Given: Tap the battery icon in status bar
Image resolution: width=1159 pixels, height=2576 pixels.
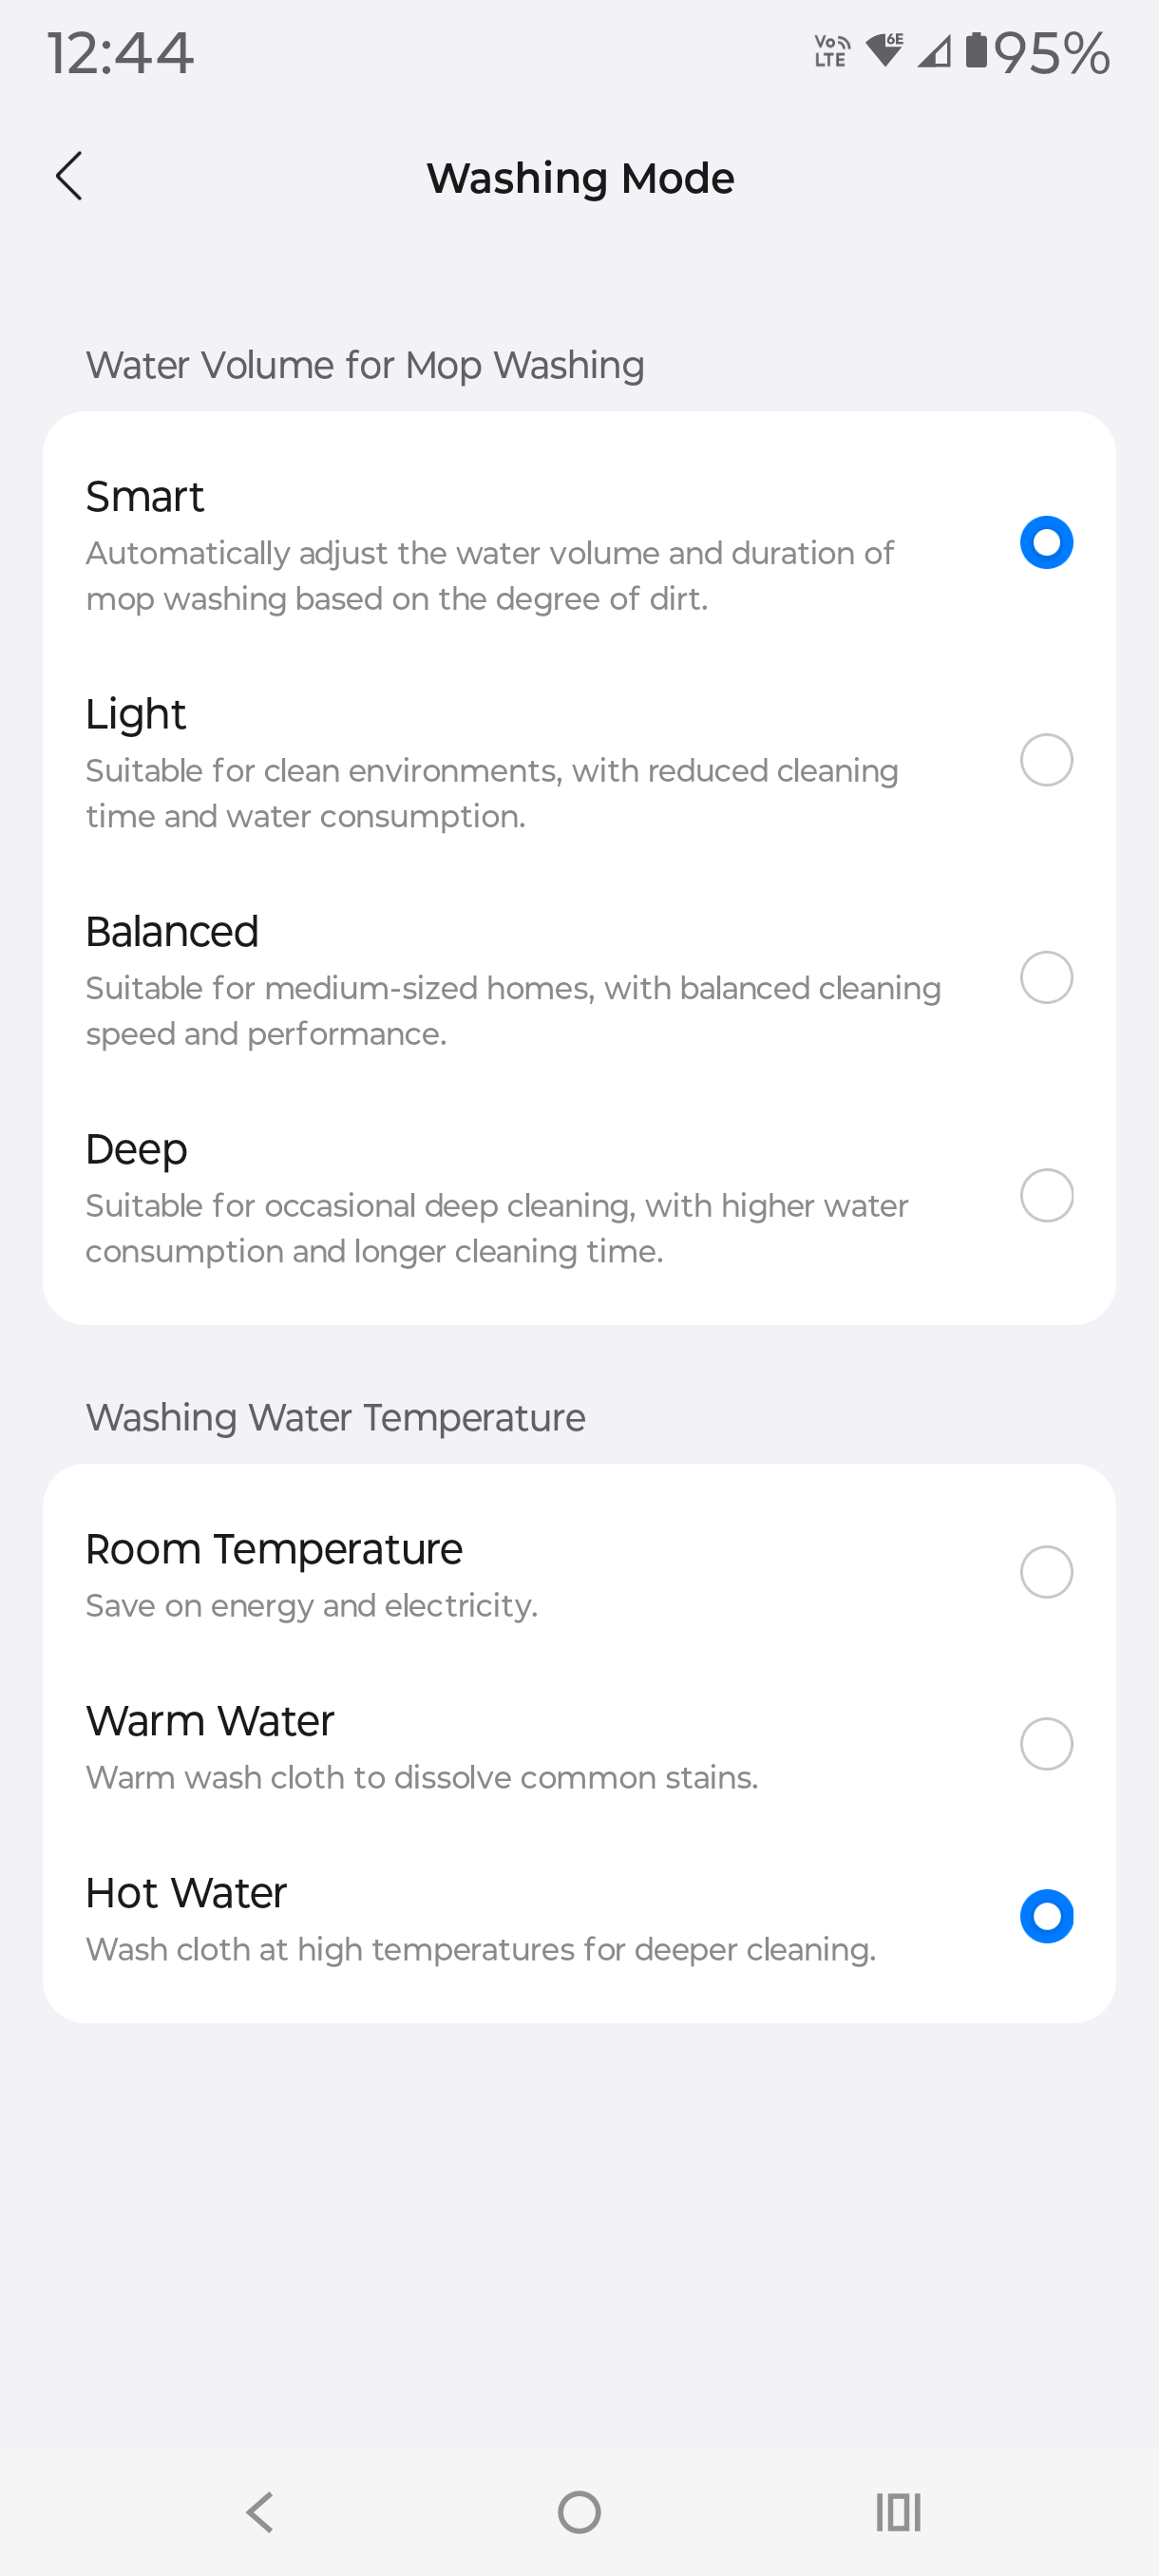Looking at the screenshot, I should pos(976,51).
